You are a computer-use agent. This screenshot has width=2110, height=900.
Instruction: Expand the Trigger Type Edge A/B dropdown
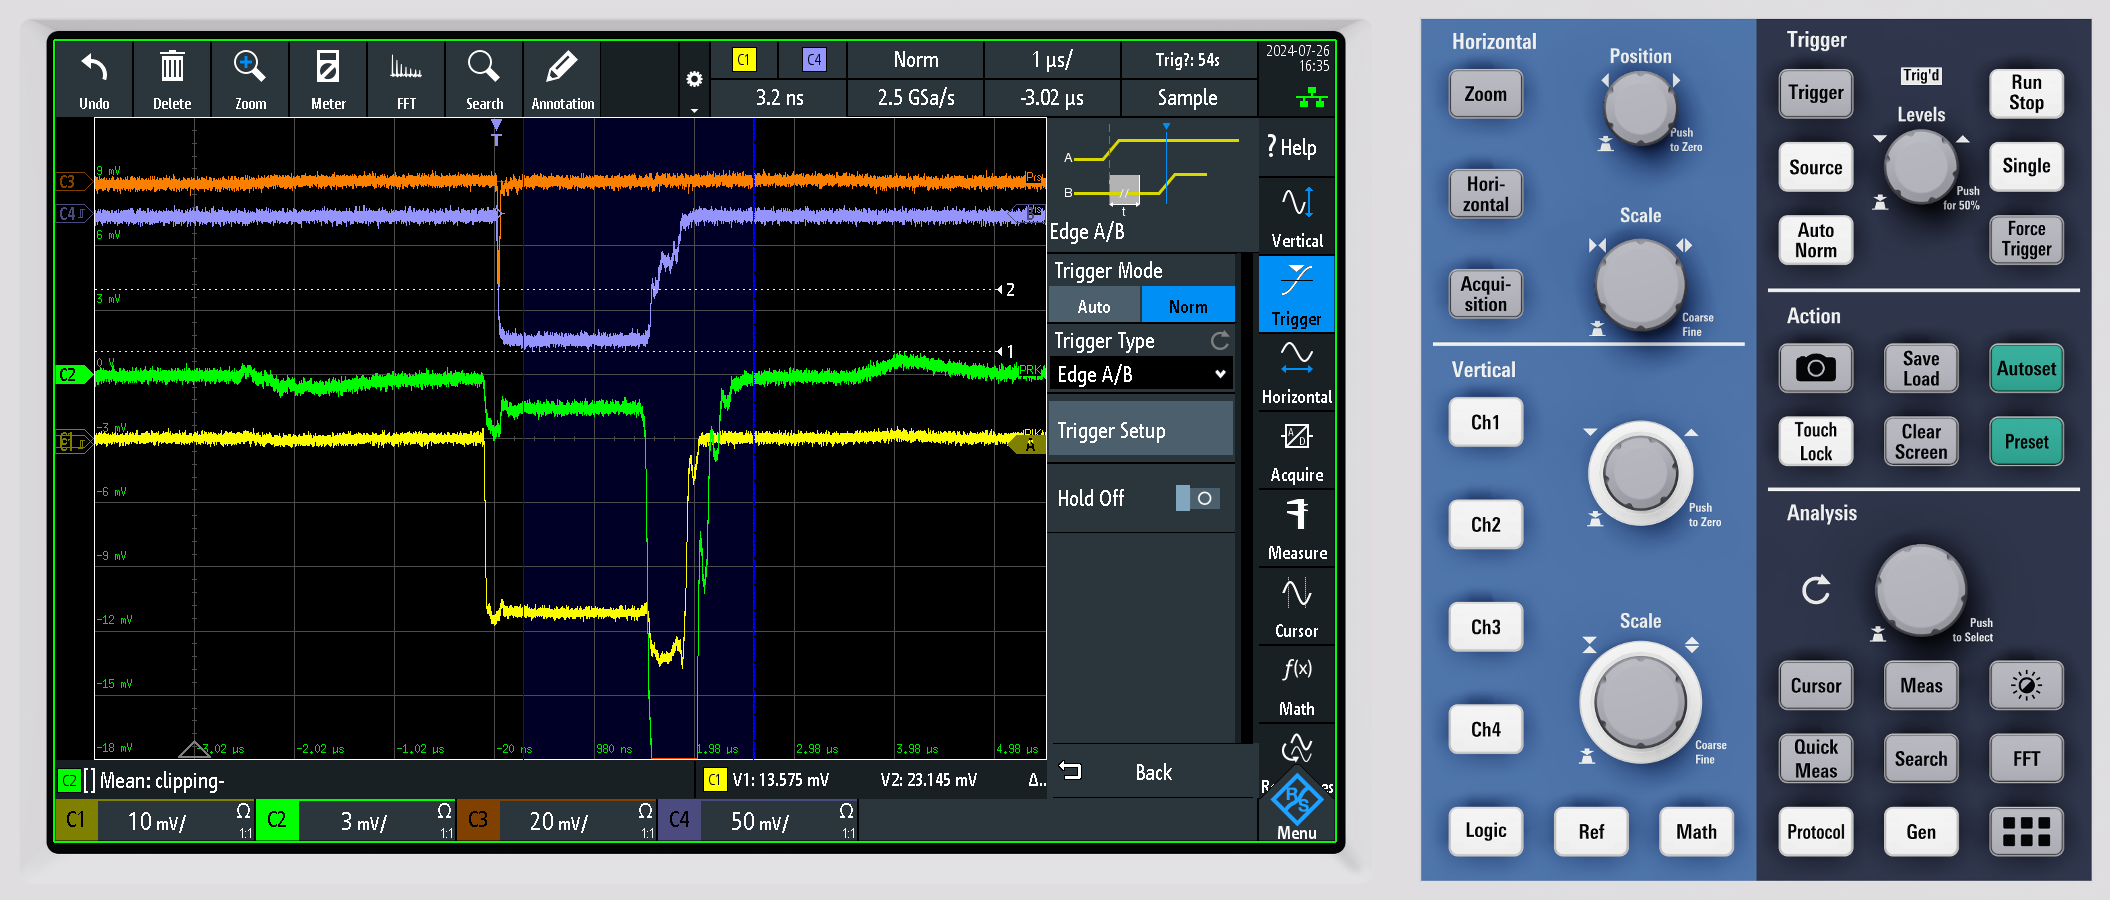click(1141, 374)
